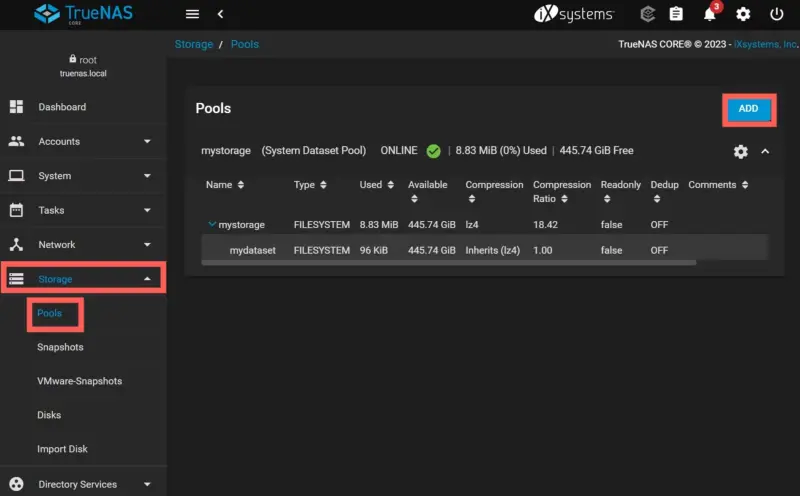Click the Accounts people icon
The image size is (800, 496).
coord(16,141)
